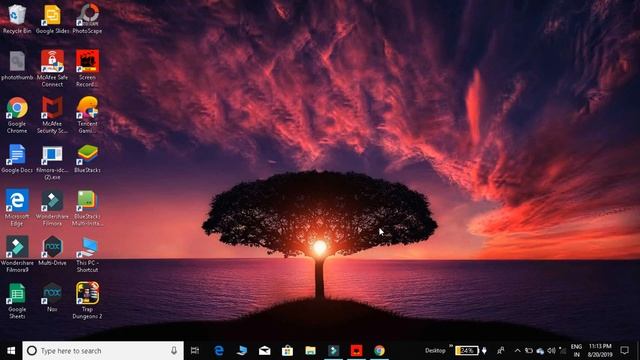640x360 pixels.
Task: Open Task View from the taskbar
Action: [x=195, y=351]
